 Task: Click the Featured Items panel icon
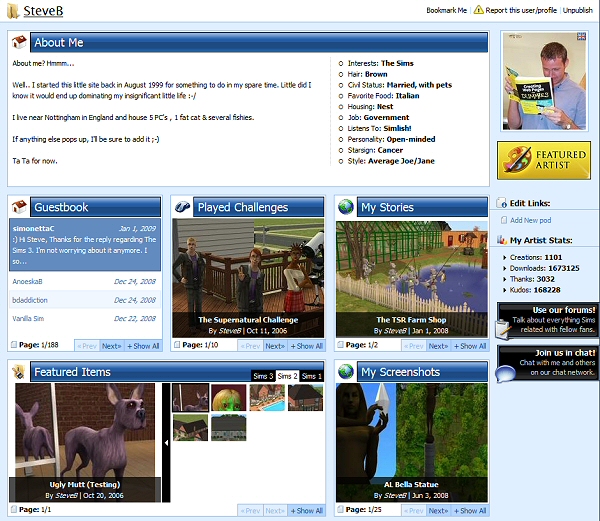(18, 372)
